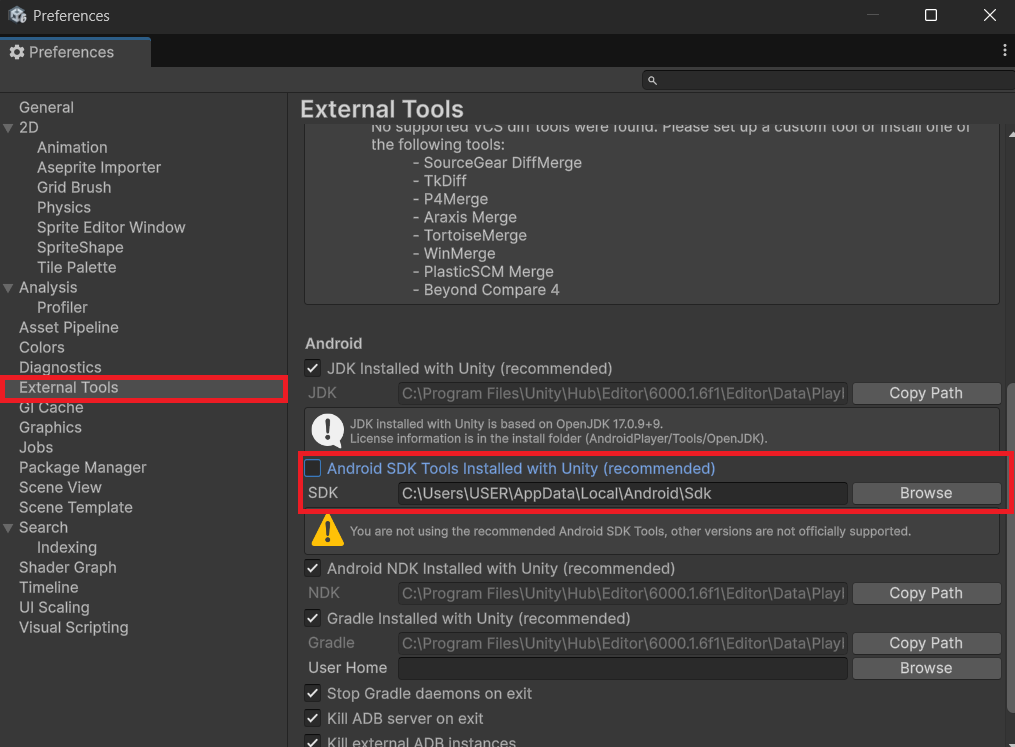1015x747 pixels.
Task: Open Package Manager preferences
Action: [82, 467]
